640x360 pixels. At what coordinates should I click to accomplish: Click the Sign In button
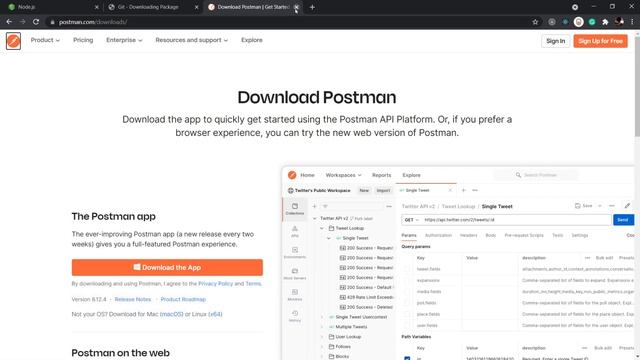coord(556,41)
